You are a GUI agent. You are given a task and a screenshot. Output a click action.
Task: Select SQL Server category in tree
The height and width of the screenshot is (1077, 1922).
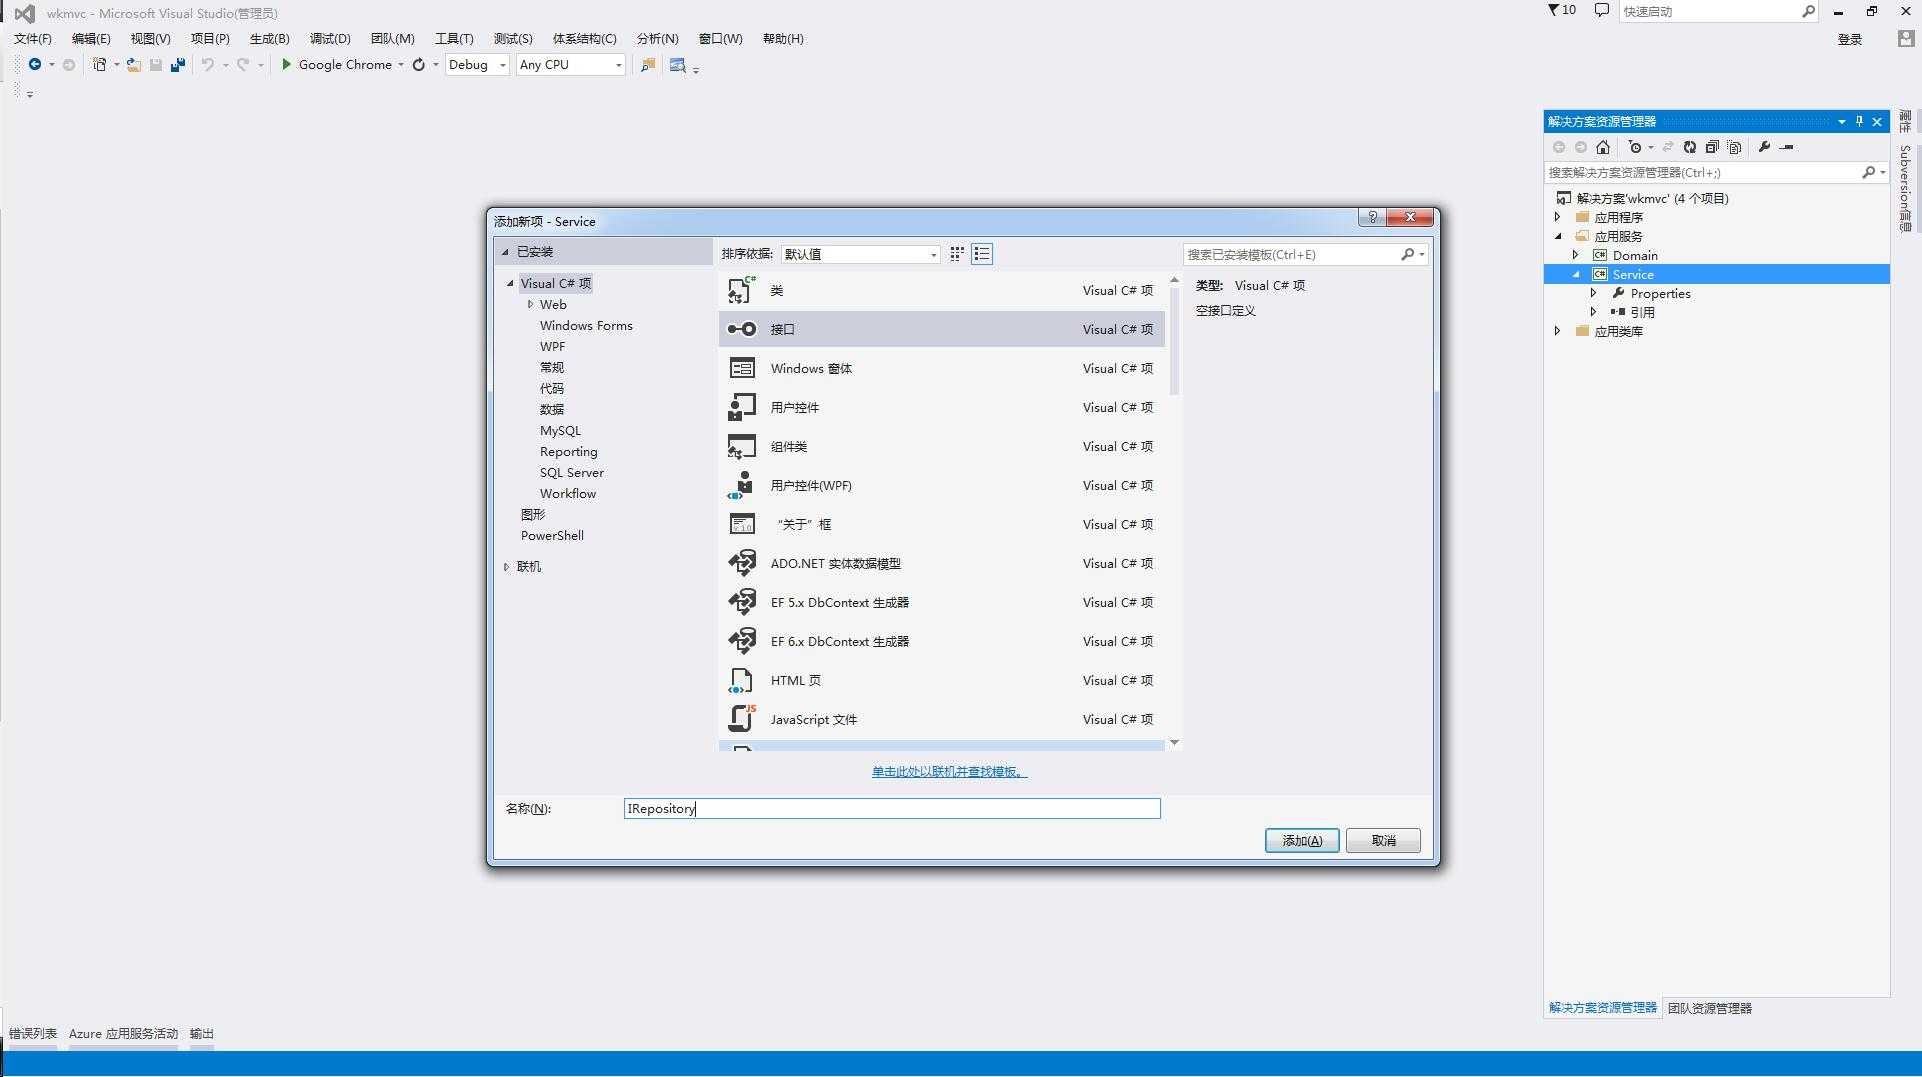(x=572, y=472)
